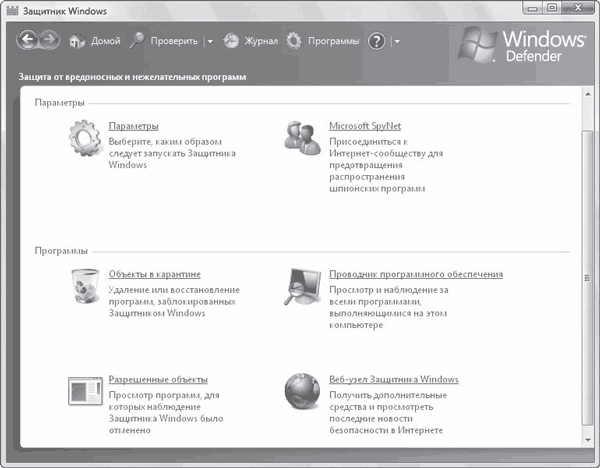The width and height of the screenshot is (600, 468).
Task: Click text 'Выберите, каким образом'
Action: pyautogui.click(x=165, y=142)
